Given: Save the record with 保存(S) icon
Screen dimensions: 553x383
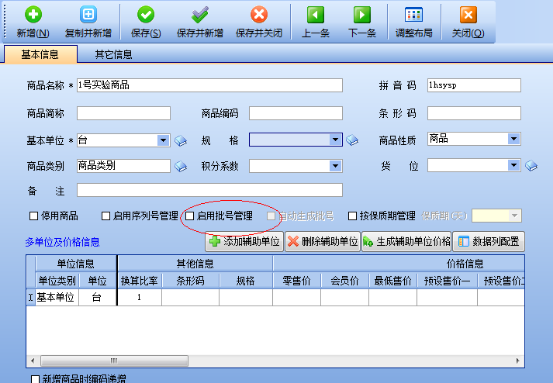Looking at the screenshot, I should click(146, 14).
